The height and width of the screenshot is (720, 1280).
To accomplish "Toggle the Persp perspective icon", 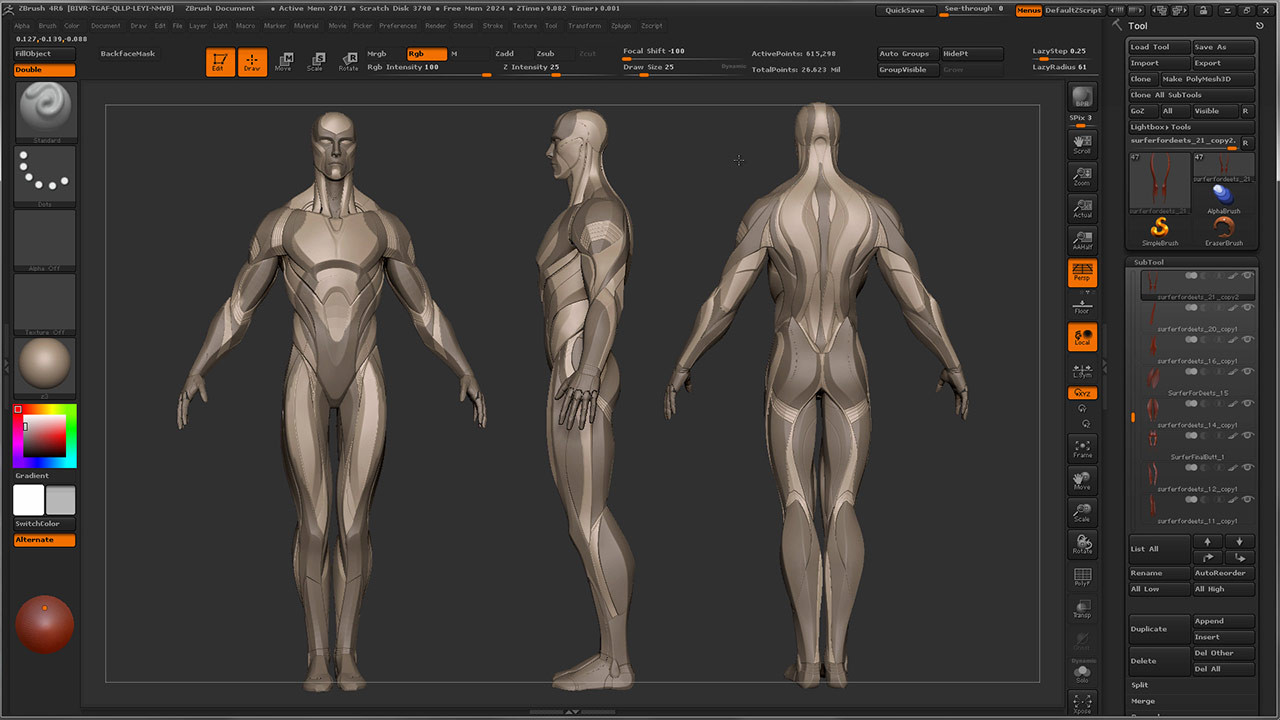I will [x=1082, y=271].
